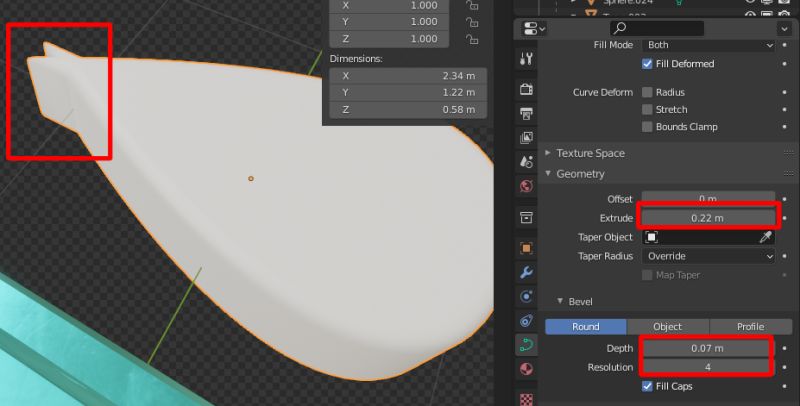Click the Geometry panel grip handle

pyautogui.click(x=788, y=174)
